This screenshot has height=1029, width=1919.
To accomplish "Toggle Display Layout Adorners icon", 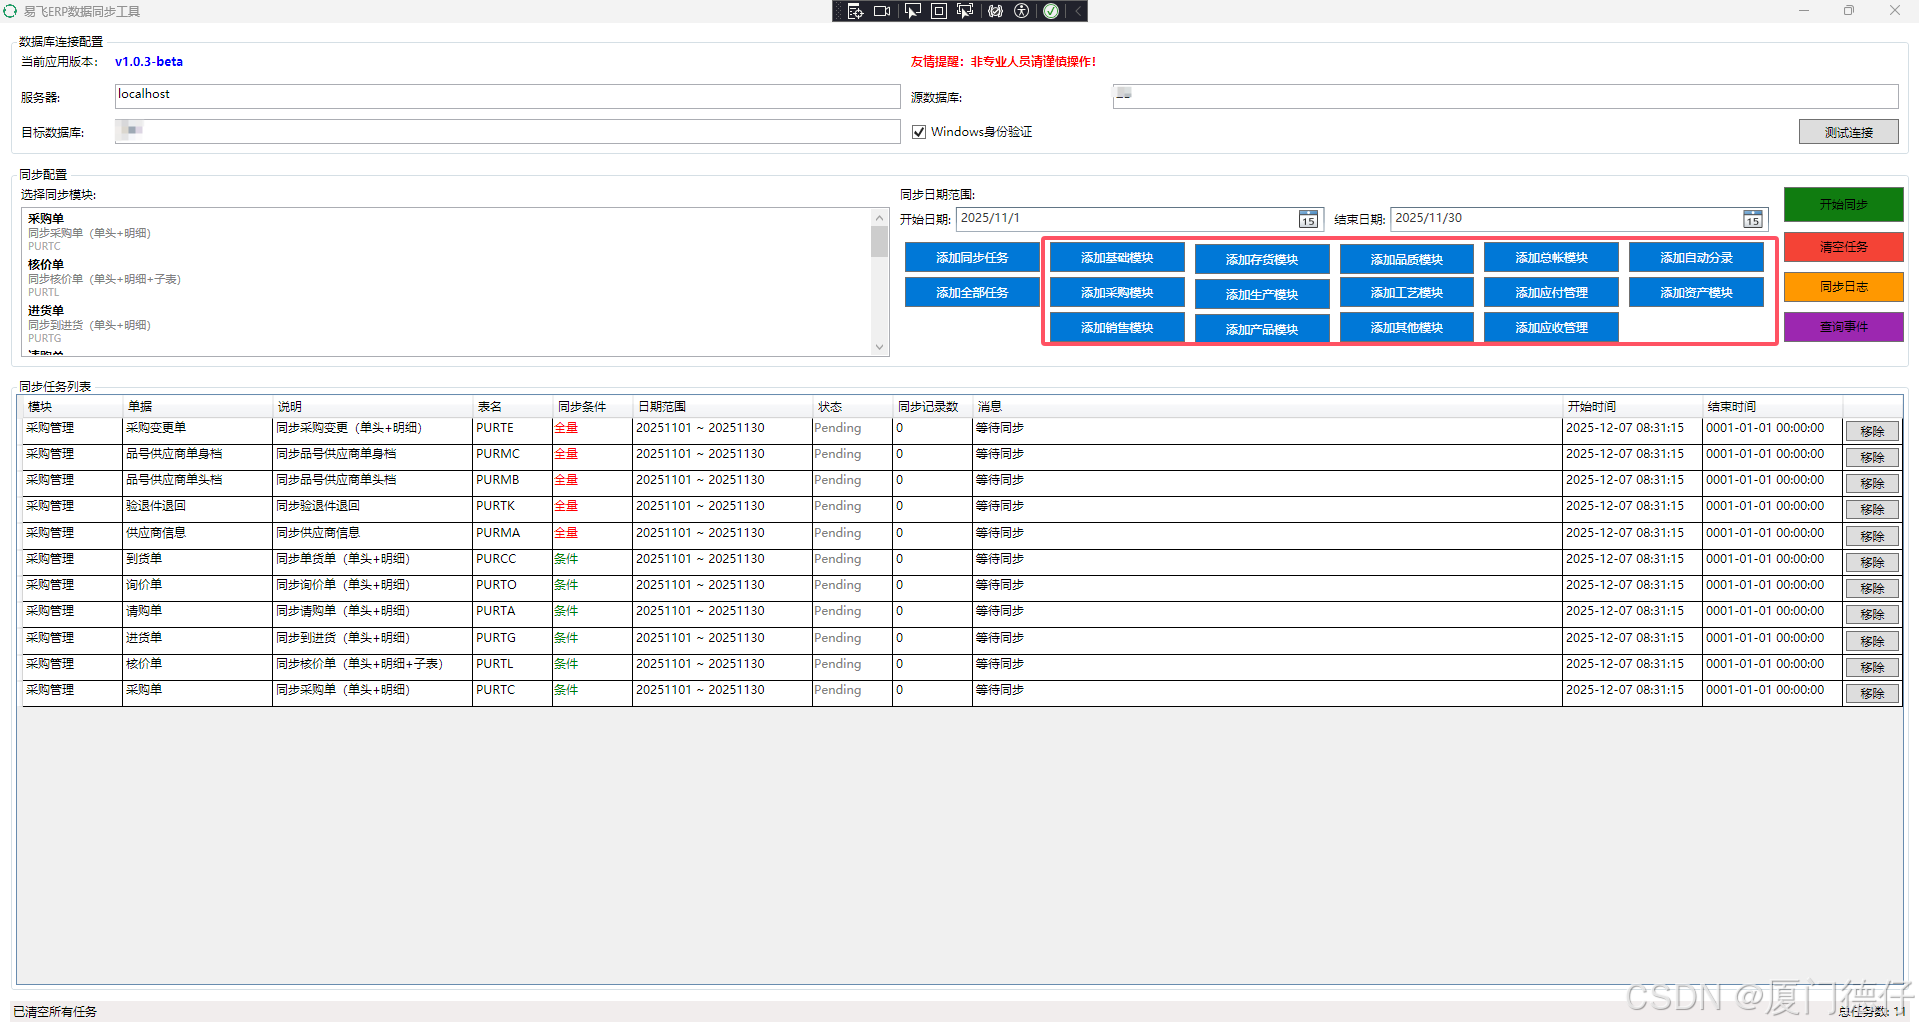I will click(x=939, y=11).
